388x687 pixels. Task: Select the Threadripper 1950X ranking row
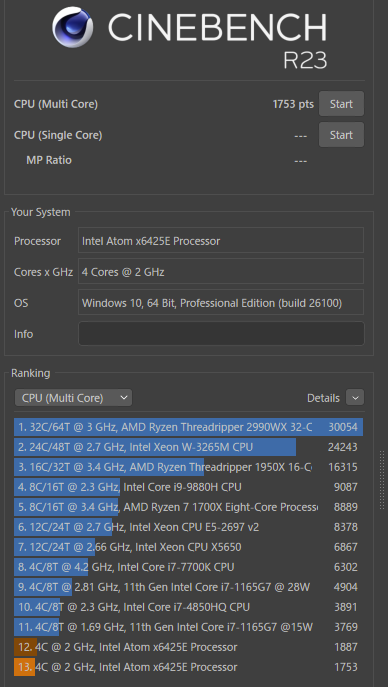point(188,467)
